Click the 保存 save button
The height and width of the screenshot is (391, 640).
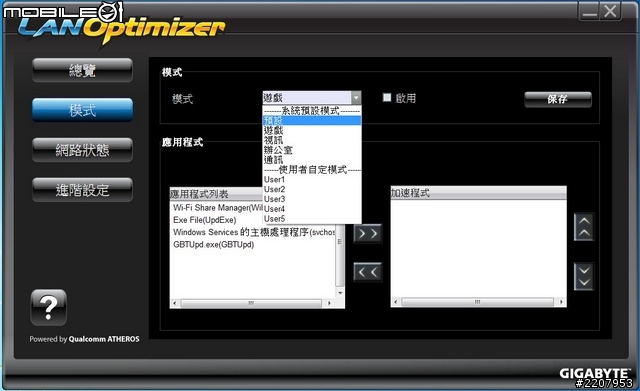(x=558, y=99)
